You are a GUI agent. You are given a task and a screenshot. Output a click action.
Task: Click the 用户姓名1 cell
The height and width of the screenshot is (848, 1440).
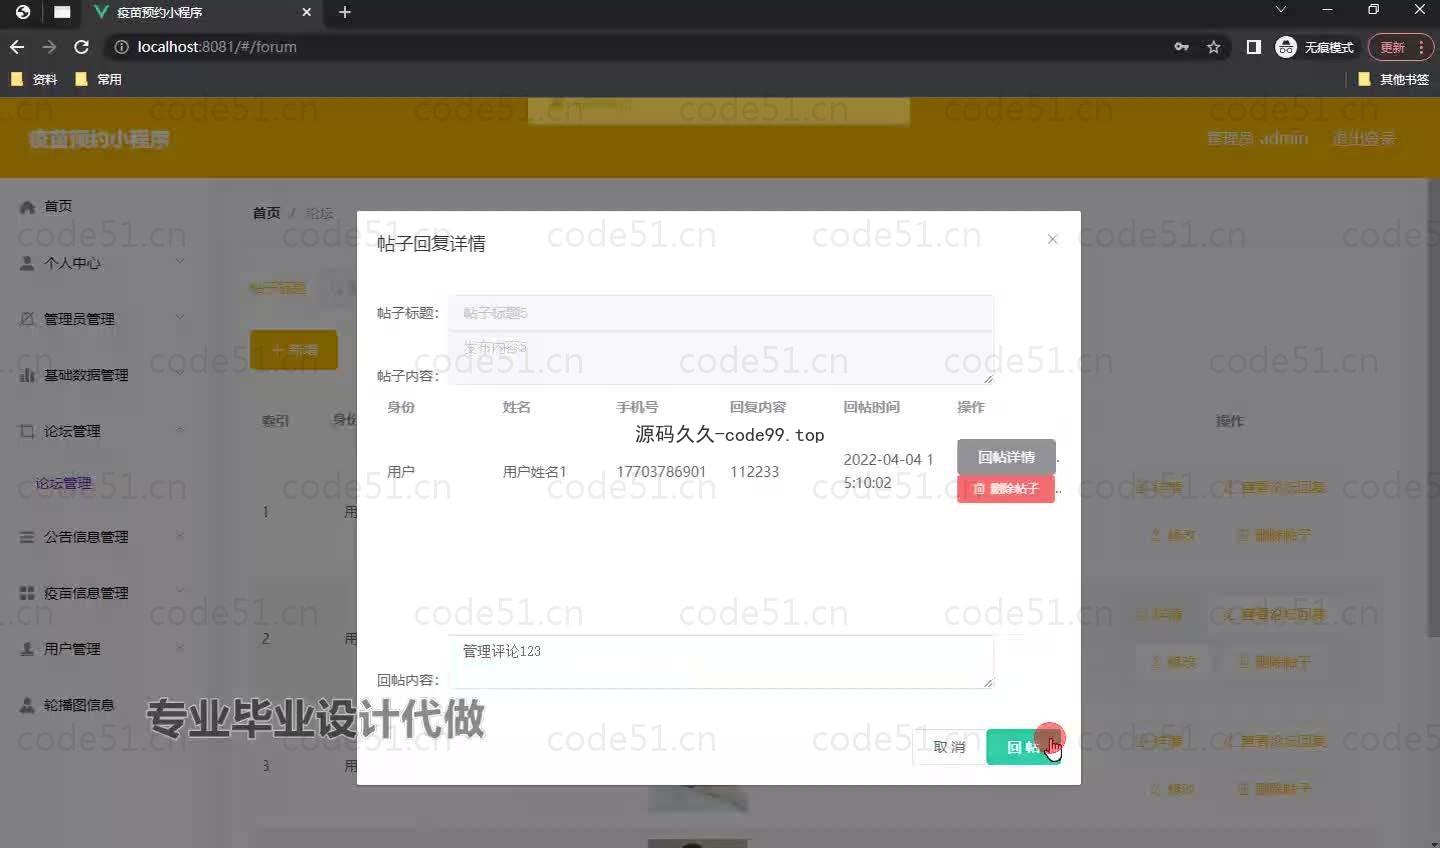[534, 471]
